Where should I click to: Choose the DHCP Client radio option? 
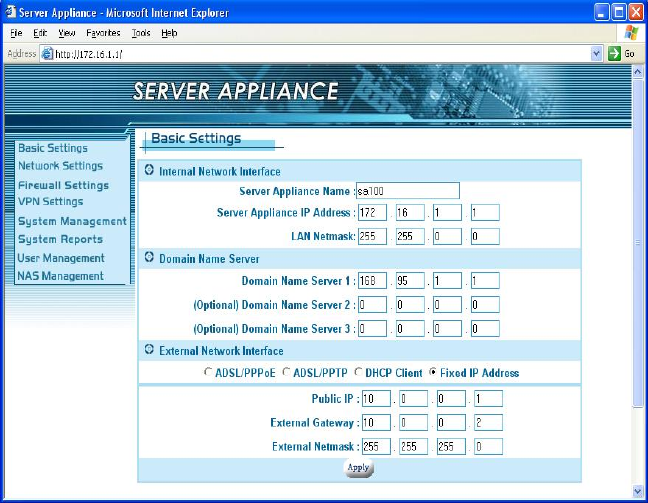358,373
